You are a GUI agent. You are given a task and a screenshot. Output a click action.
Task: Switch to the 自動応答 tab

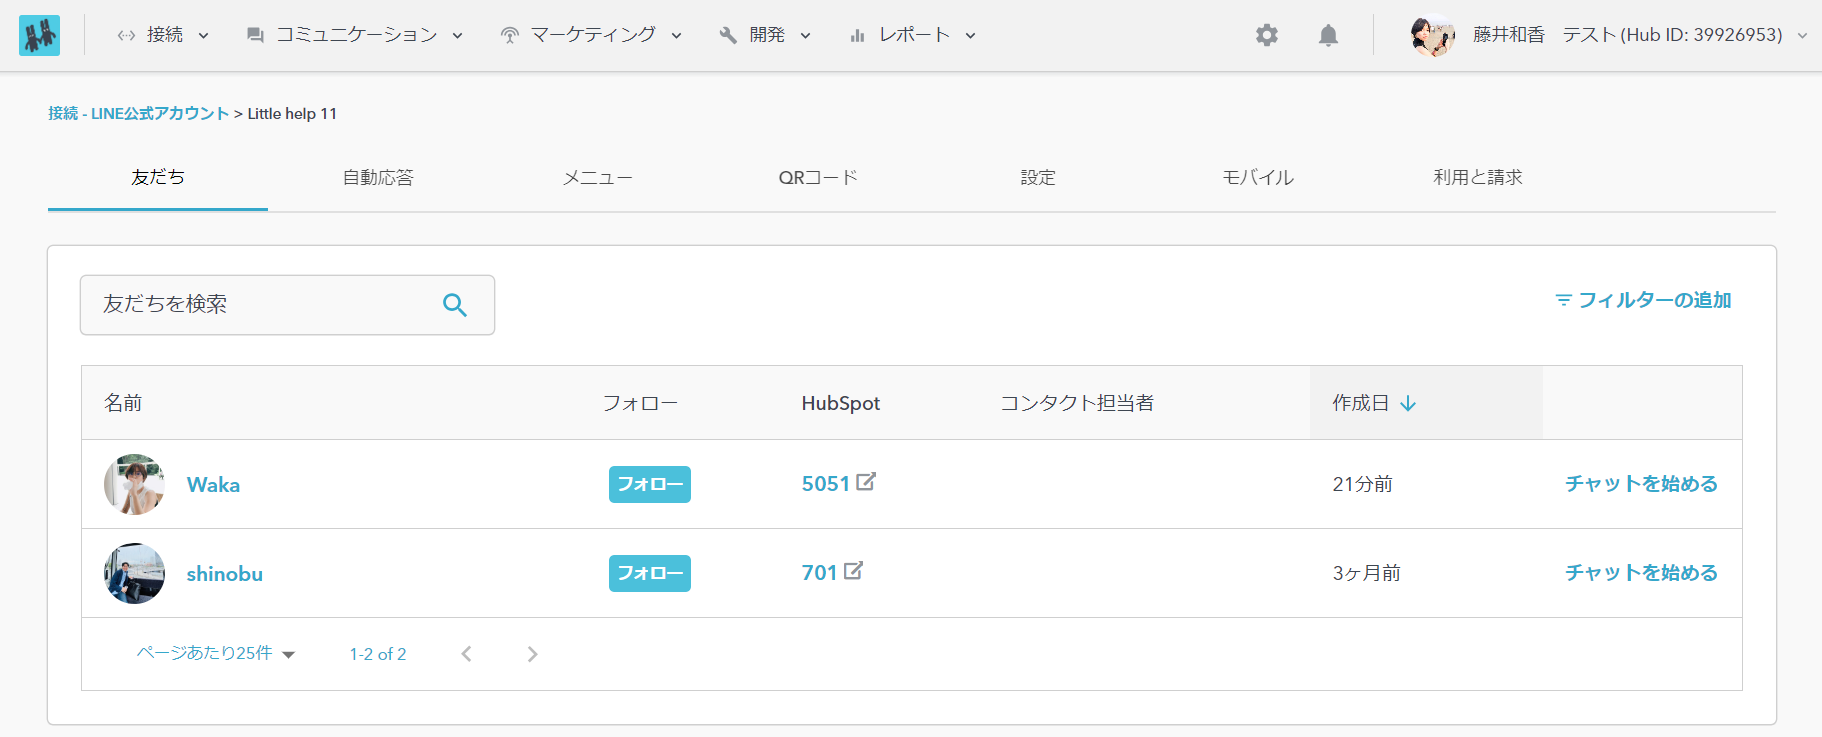coord(378,178)
